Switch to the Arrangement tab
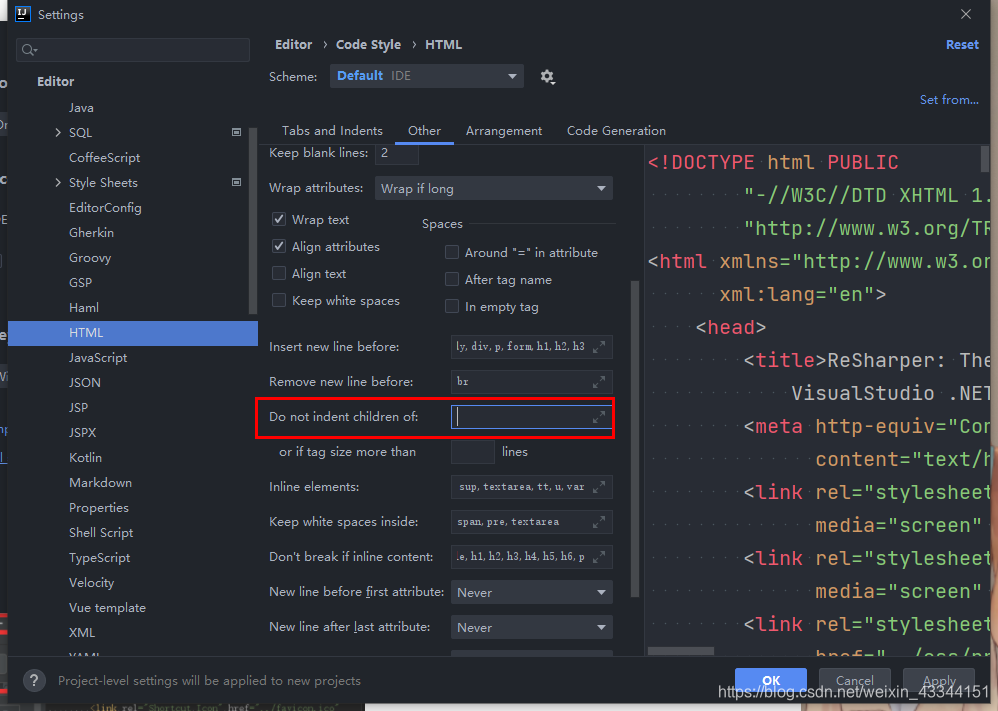This screenshot has width=998, height=711. tap(503, 130)
